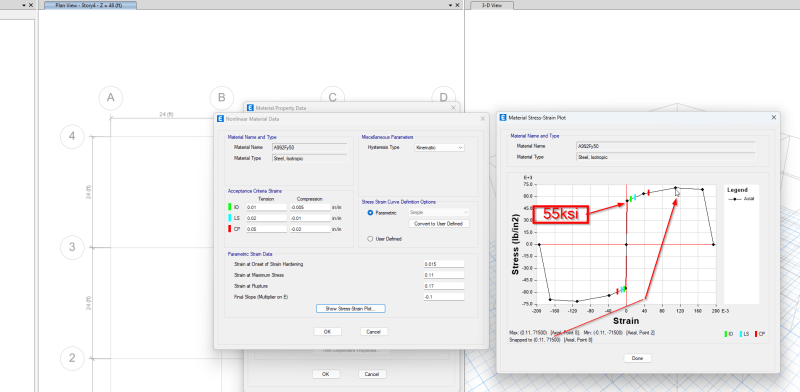Switch to the 3-D View tab

click(492, 5)
